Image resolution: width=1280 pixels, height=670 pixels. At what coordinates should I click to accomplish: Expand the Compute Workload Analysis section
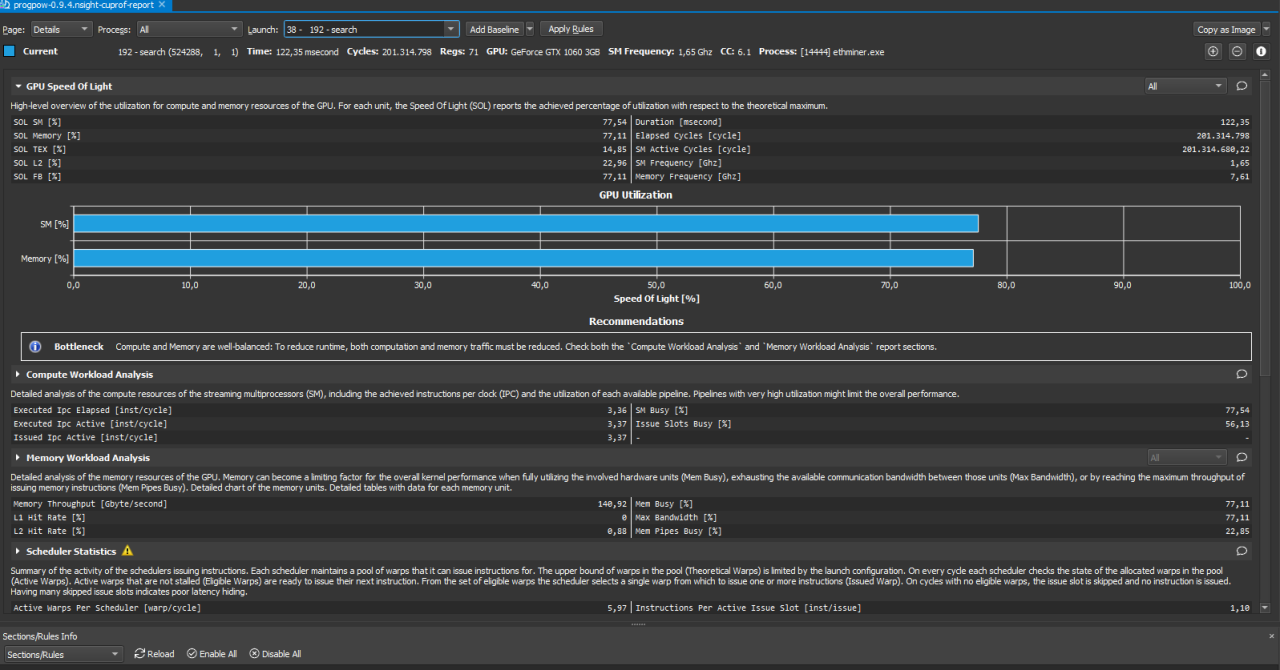(18, 375)
